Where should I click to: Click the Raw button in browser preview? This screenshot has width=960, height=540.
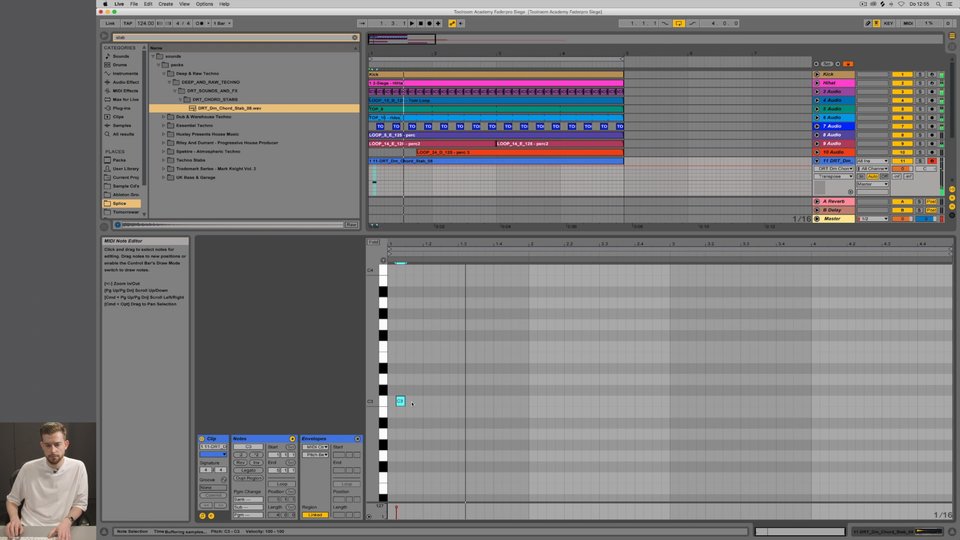[x=351, y=225]
